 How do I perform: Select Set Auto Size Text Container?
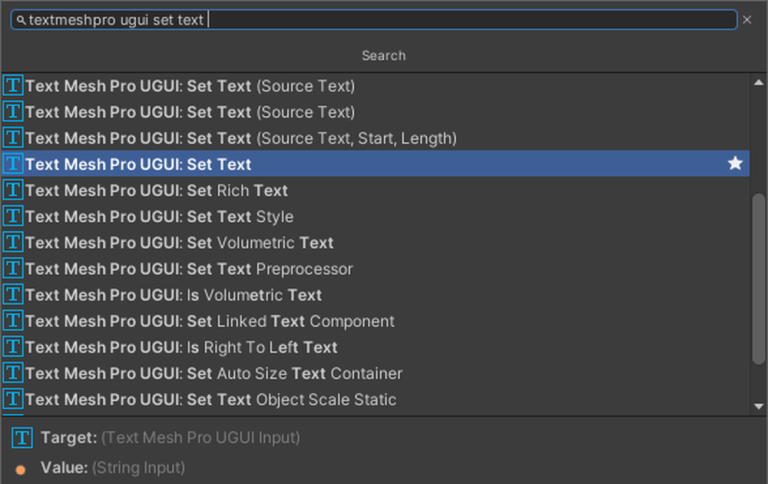213,373
